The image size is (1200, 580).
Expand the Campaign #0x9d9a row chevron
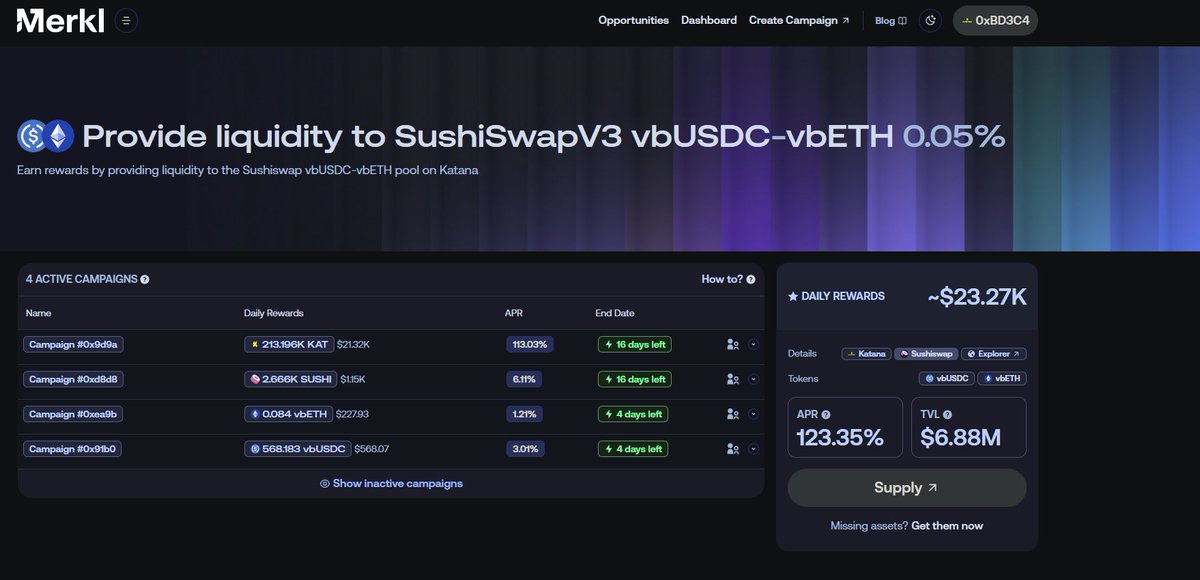click(x=753, y=344)
